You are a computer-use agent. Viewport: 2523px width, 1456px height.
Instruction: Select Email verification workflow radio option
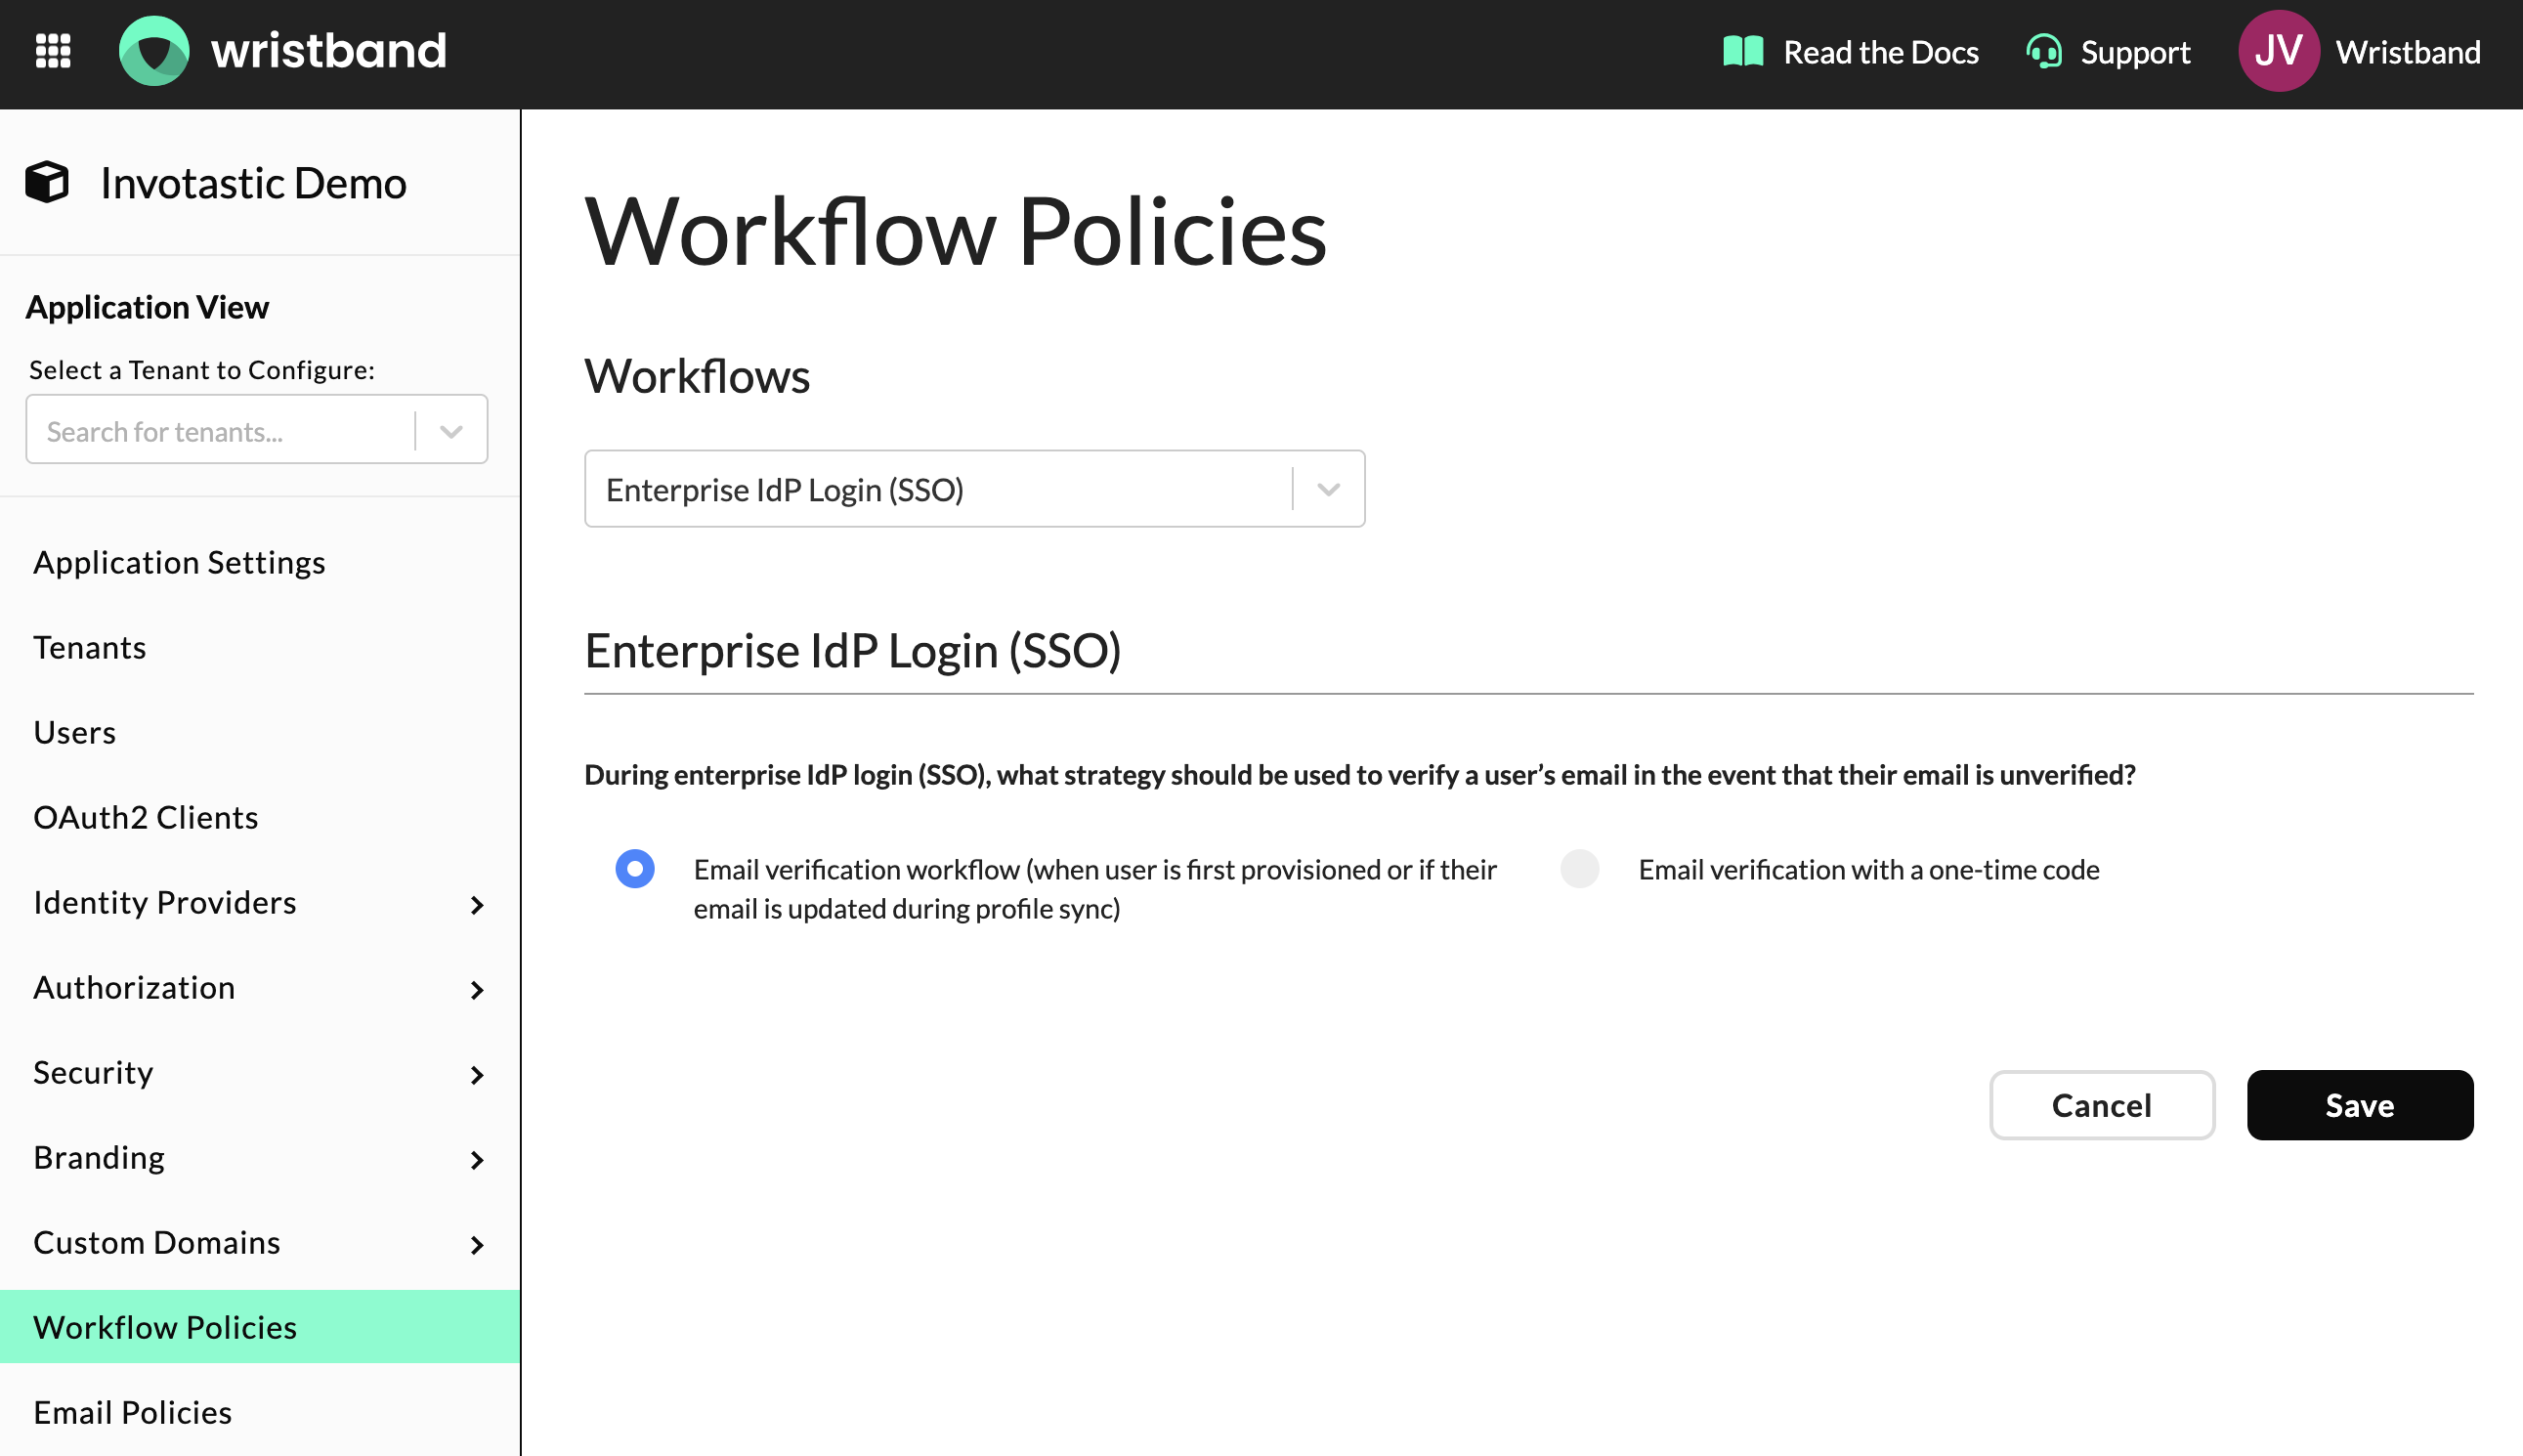[635, 868]
